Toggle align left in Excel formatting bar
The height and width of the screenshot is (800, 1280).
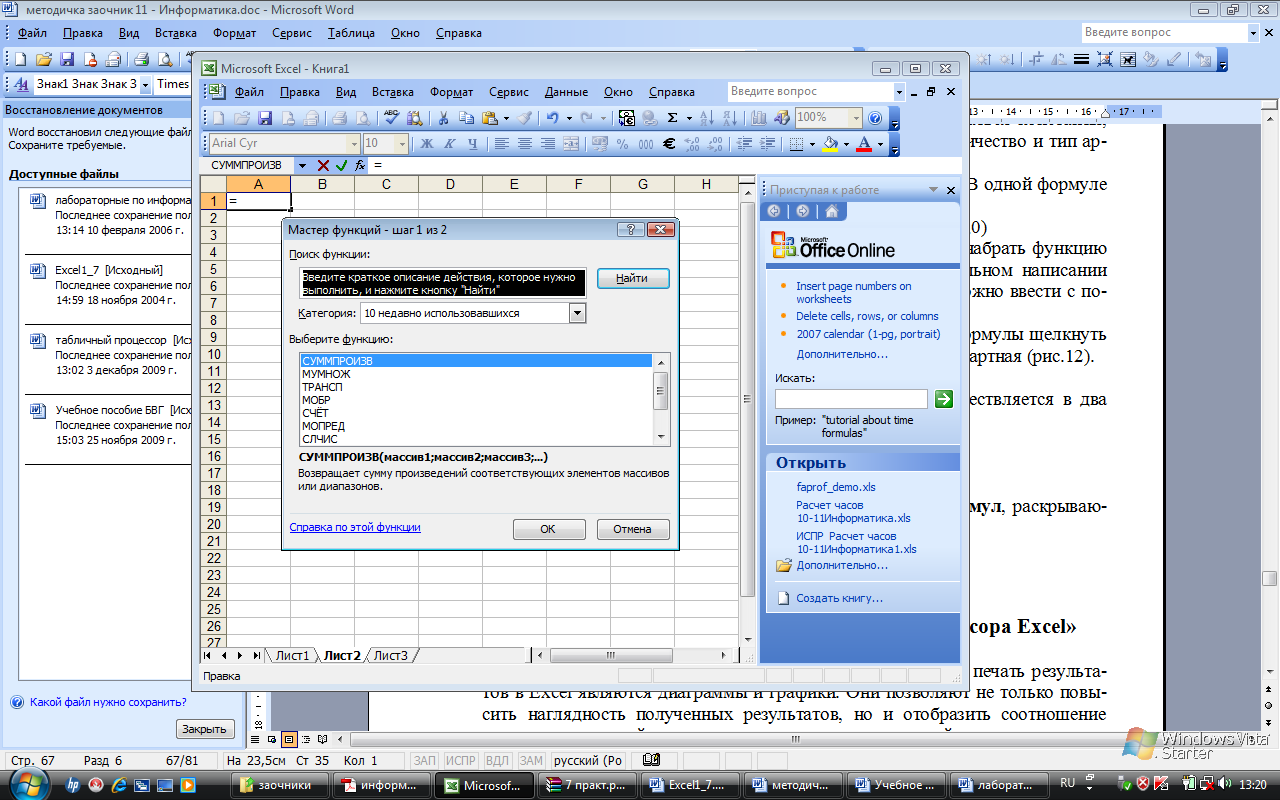click(501, 143)
